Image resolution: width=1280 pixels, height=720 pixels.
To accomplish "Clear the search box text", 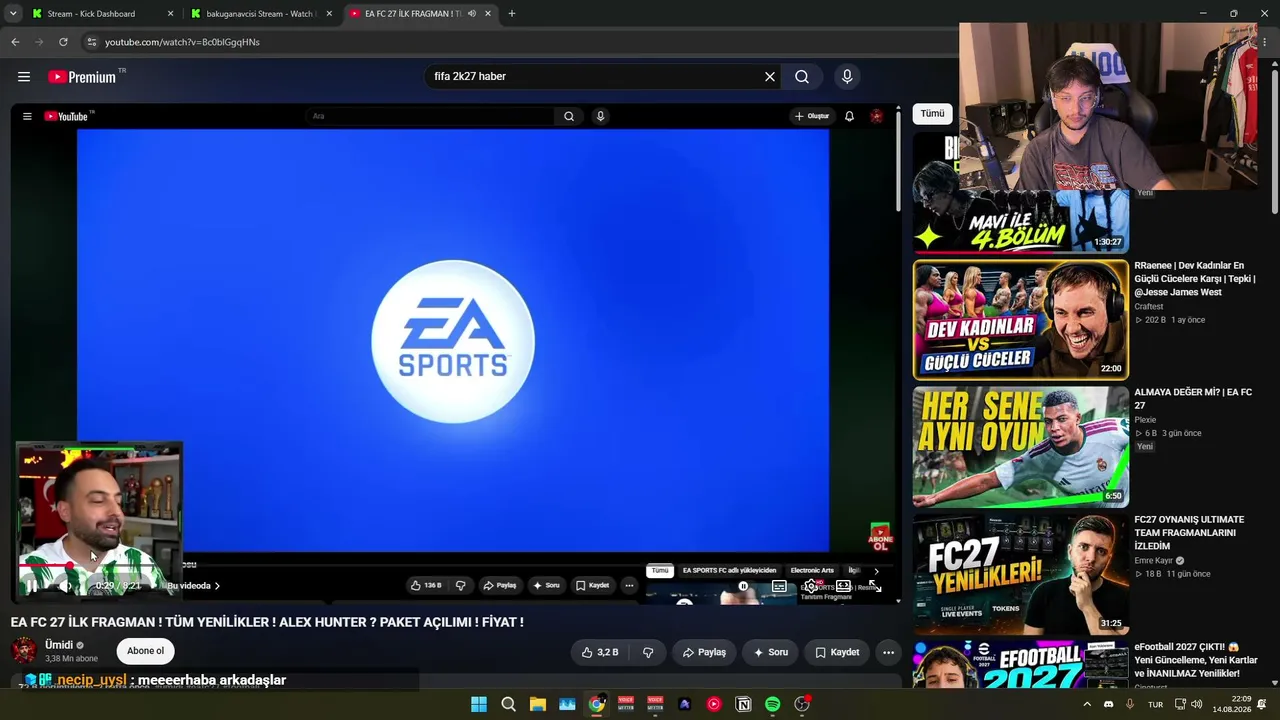I will pos(770,77).
